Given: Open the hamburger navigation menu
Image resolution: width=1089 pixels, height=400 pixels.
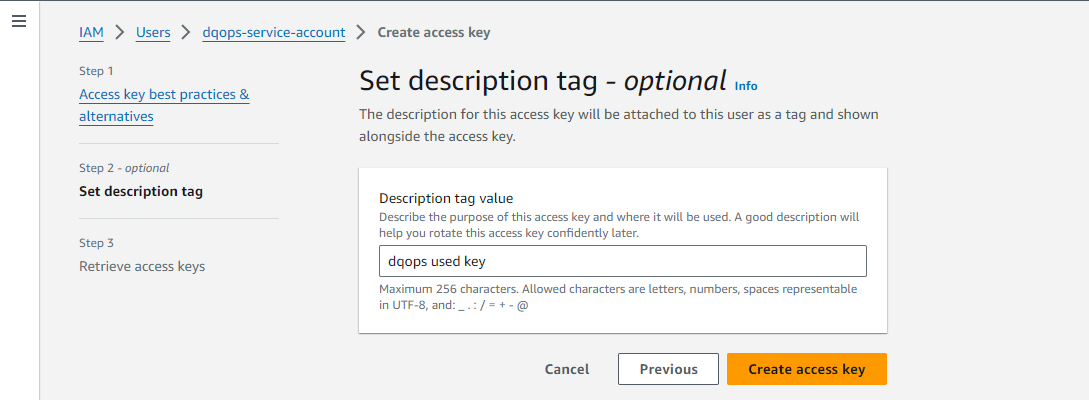Looking at the screenshot, I should 19,22.
